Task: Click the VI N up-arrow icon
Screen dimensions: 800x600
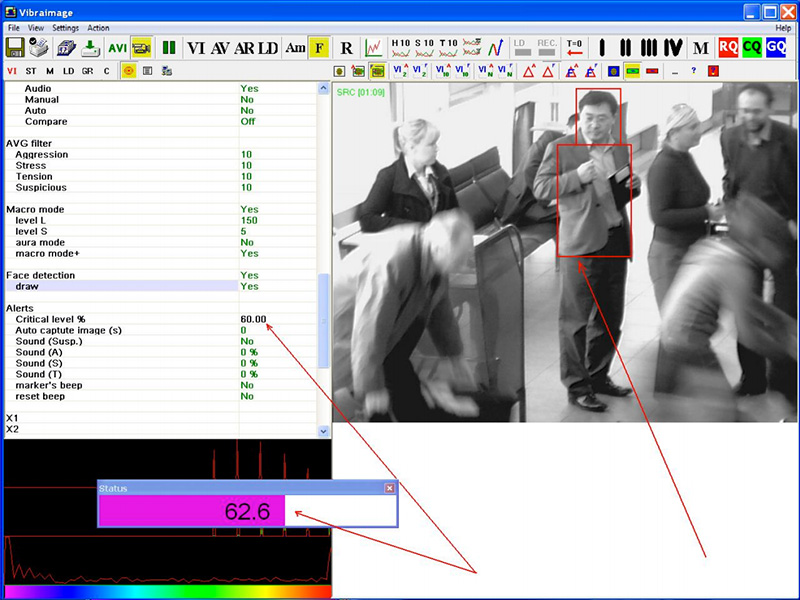Action: click(x=486, y=71)
